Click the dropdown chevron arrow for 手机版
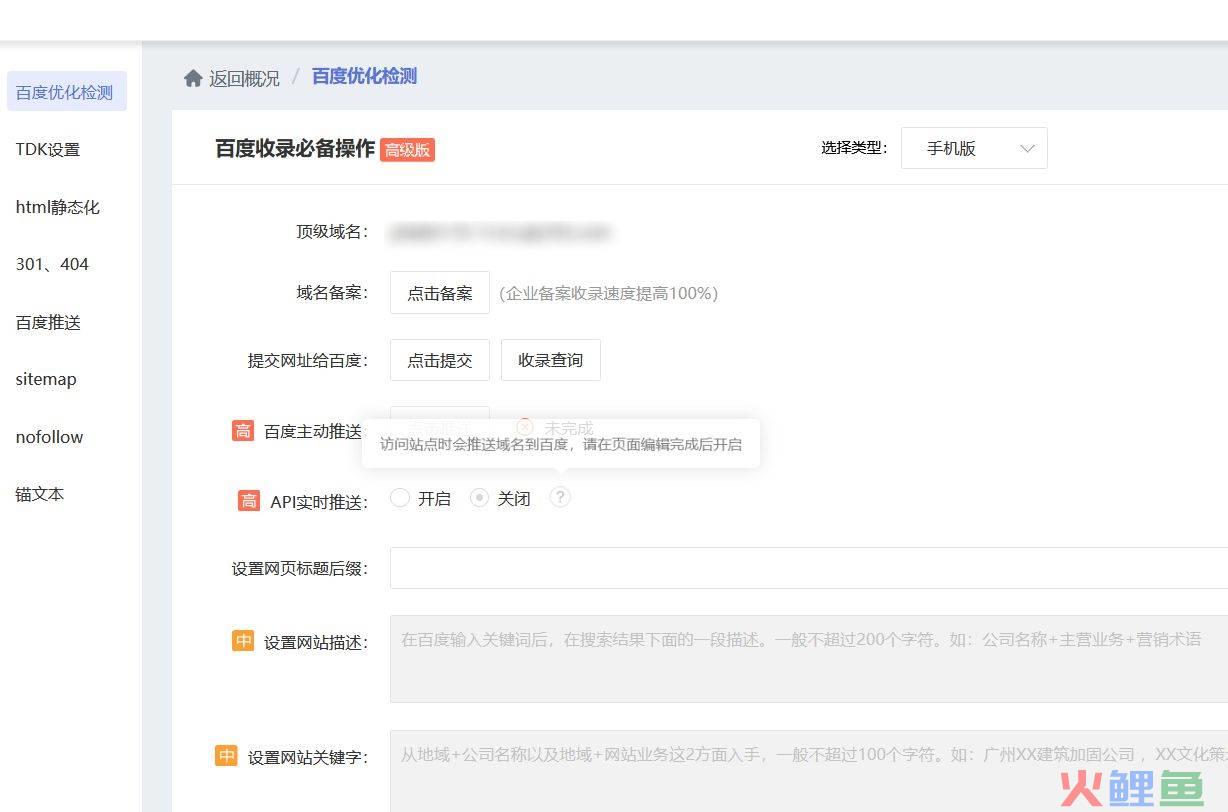 (x=1027, y=149)
